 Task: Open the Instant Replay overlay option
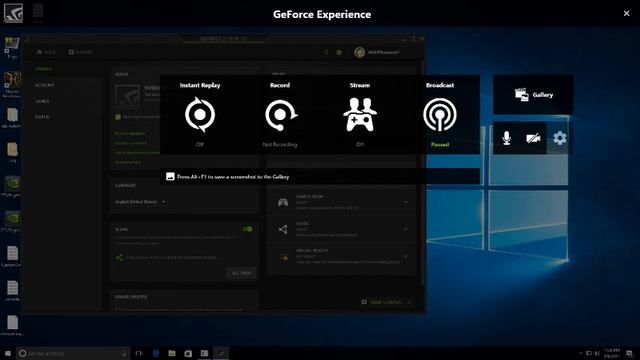point(200,115)
